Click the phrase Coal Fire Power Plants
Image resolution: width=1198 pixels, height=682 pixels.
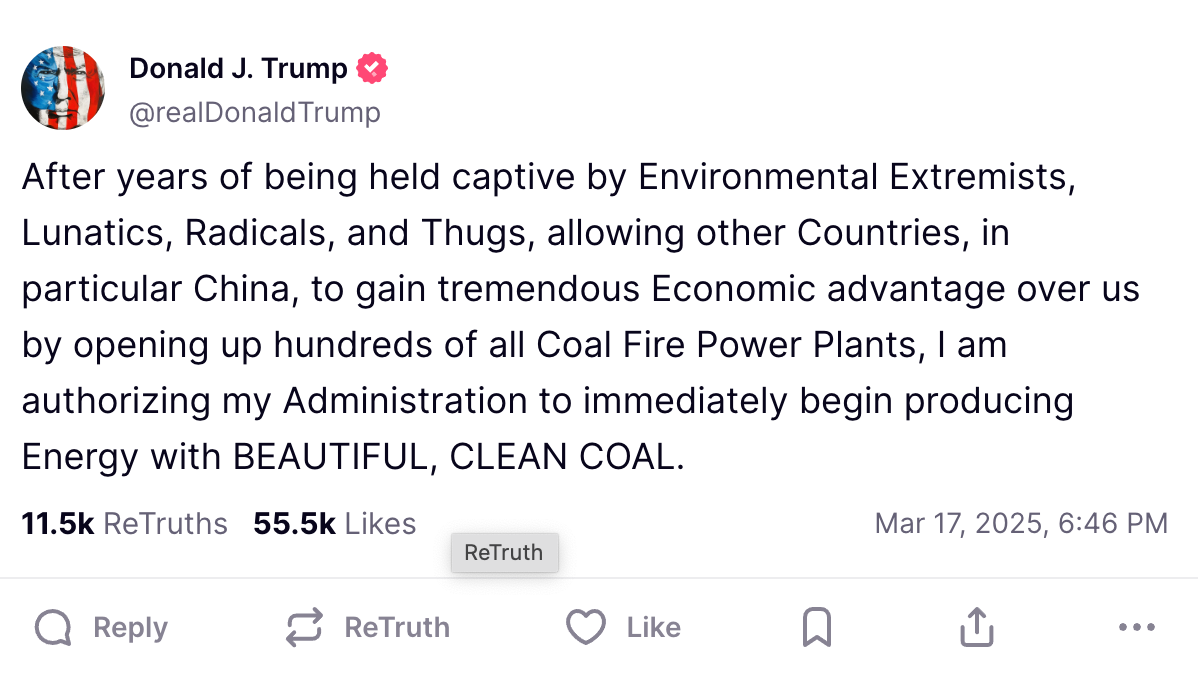click(x=727, y=345)
